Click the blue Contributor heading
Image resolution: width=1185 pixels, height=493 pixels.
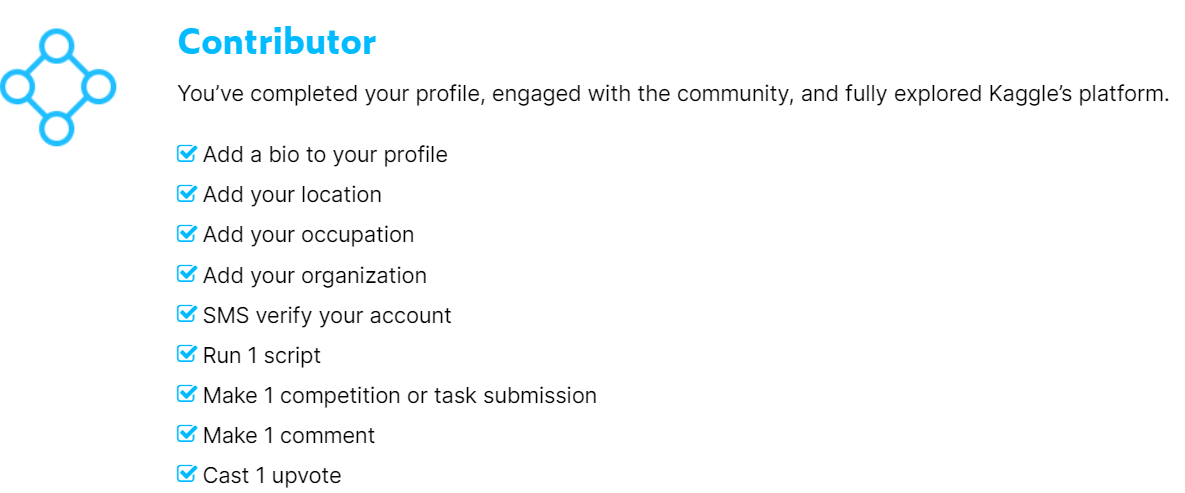(276, 42)
